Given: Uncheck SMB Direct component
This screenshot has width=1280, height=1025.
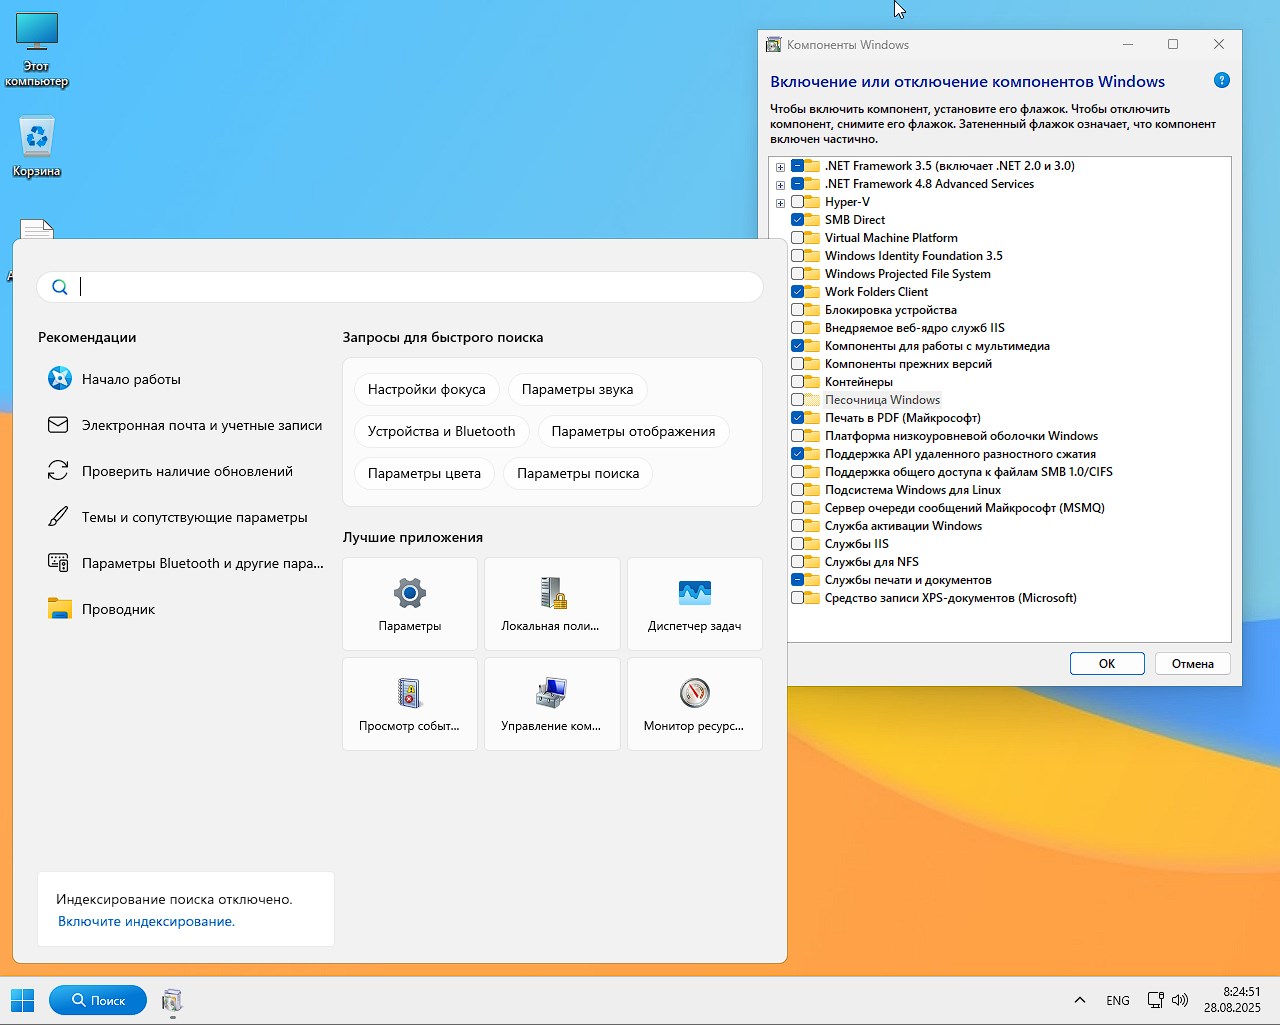Looking at the screenshot, I should [797, 220].
